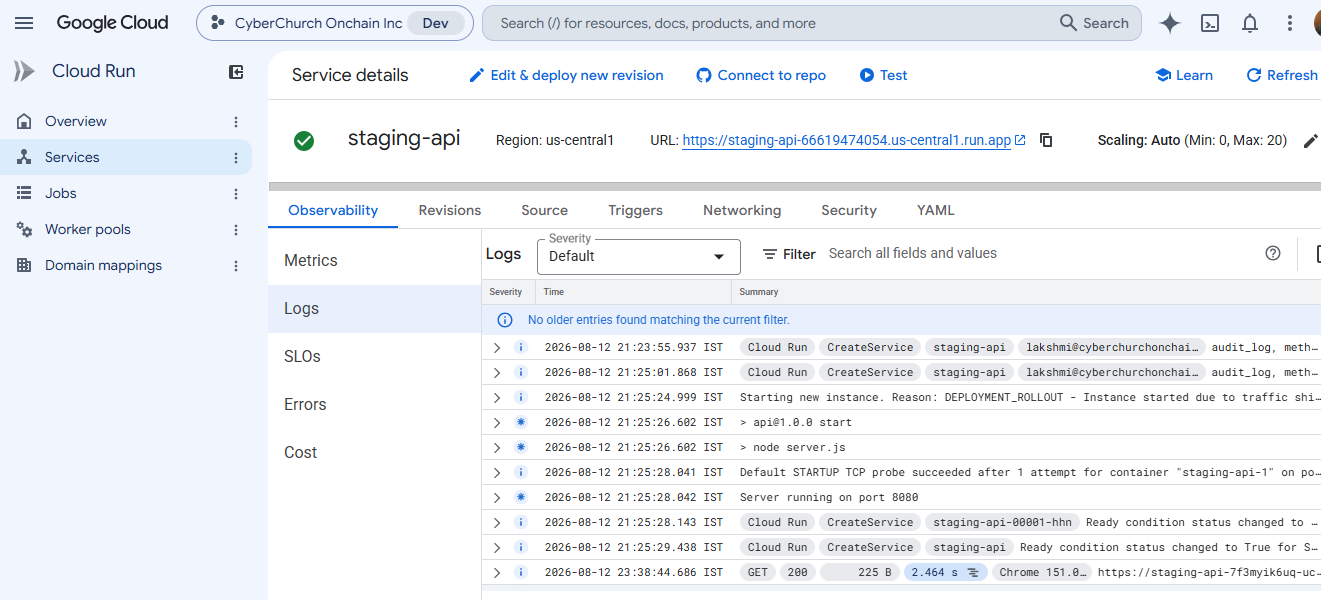Click the 'Chrome 151.0' chip in GET log
The height and width of the screenshot is (600, 1321).
[1041, 572]
